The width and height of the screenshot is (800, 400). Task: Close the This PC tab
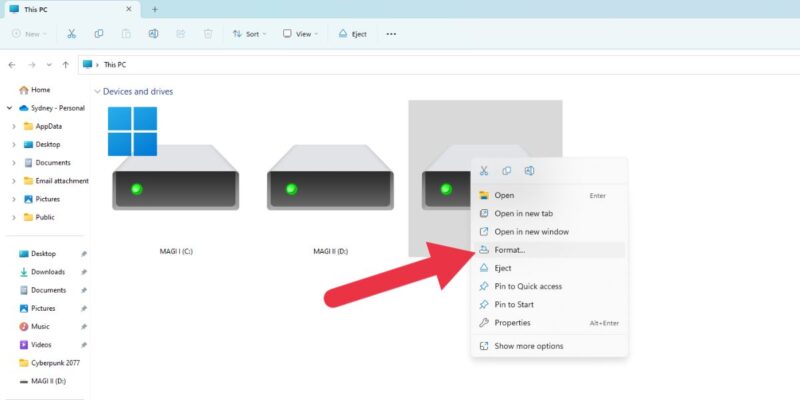[129, 9]
